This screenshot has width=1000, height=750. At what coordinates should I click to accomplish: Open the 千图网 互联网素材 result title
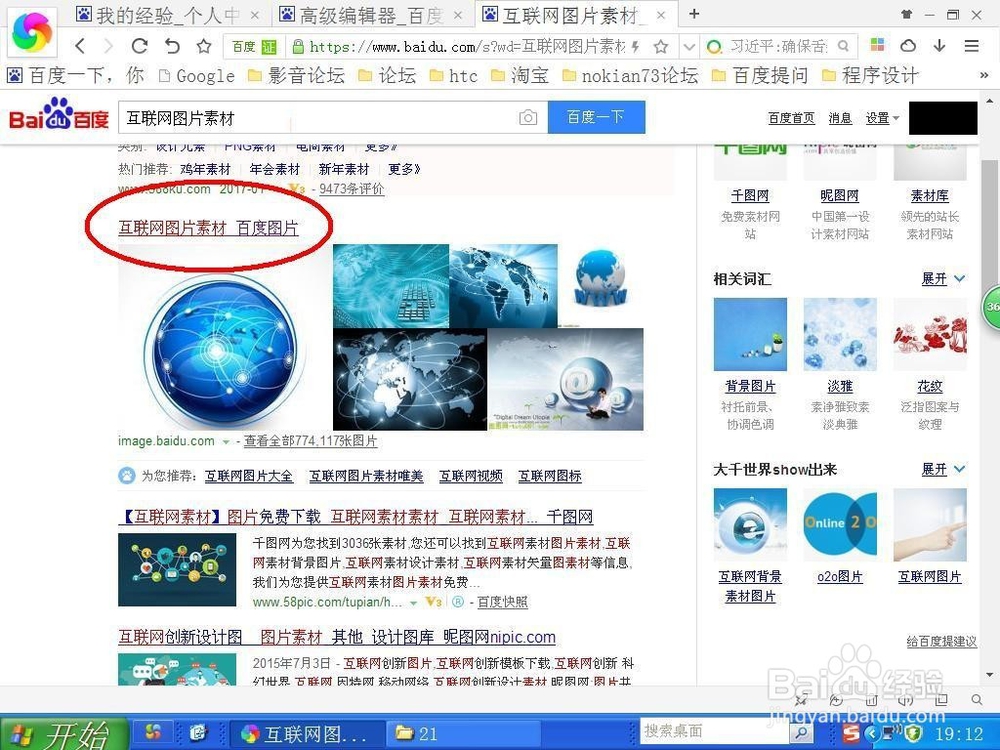pyautogui.click(x=356, y=517)
